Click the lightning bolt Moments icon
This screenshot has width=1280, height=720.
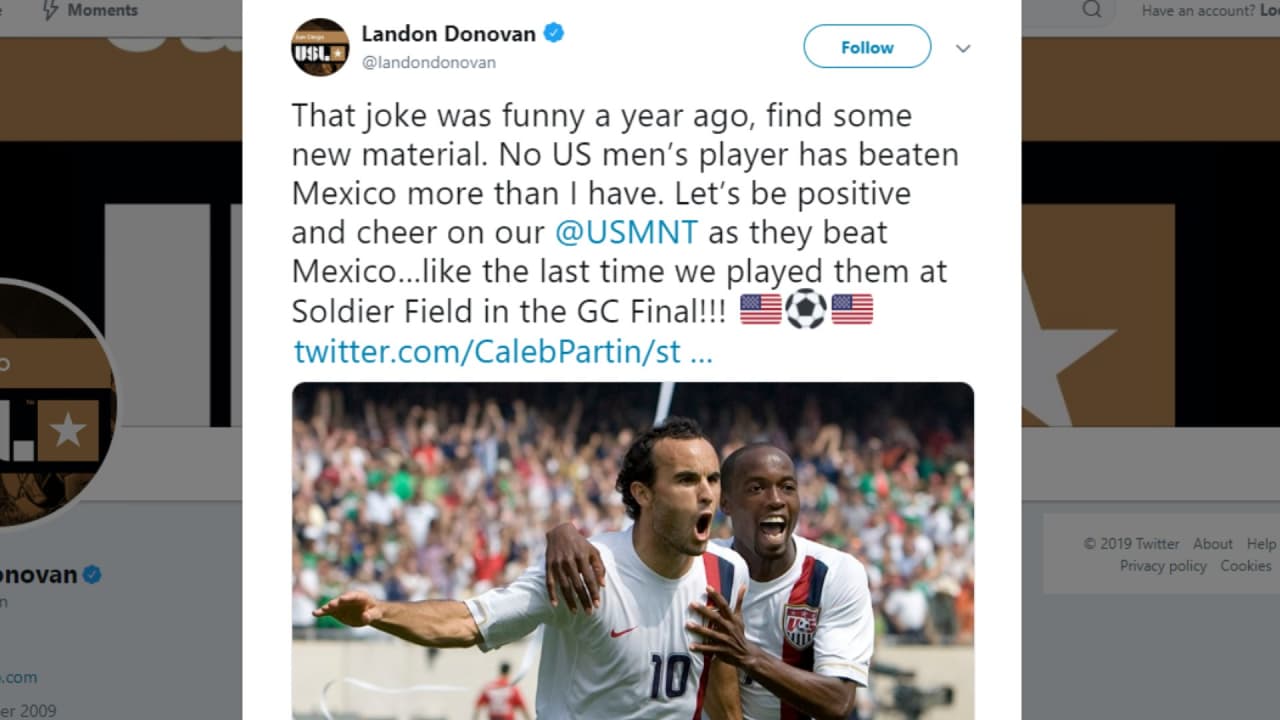pyautogui.click(x=49, y=10)
